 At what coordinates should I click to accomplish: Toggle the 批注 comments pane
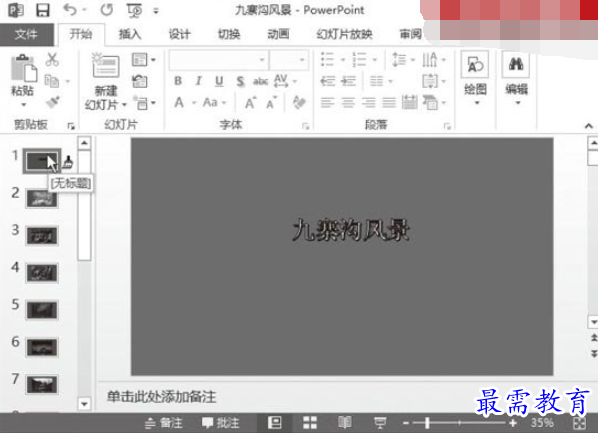pyautogui.click(x=221, y=423)
